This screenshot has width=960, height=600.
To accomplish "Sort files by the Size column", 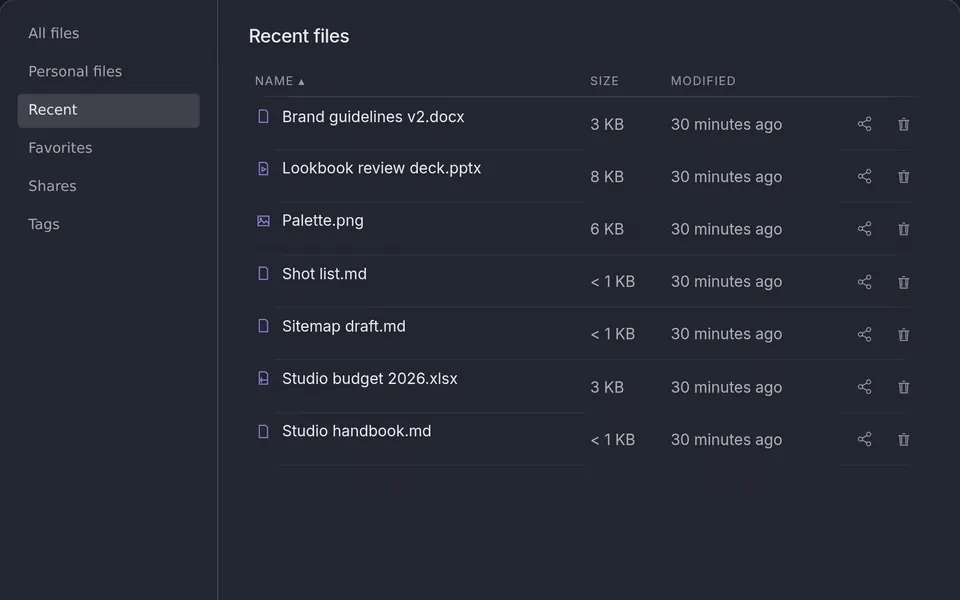I will (604, 81).
